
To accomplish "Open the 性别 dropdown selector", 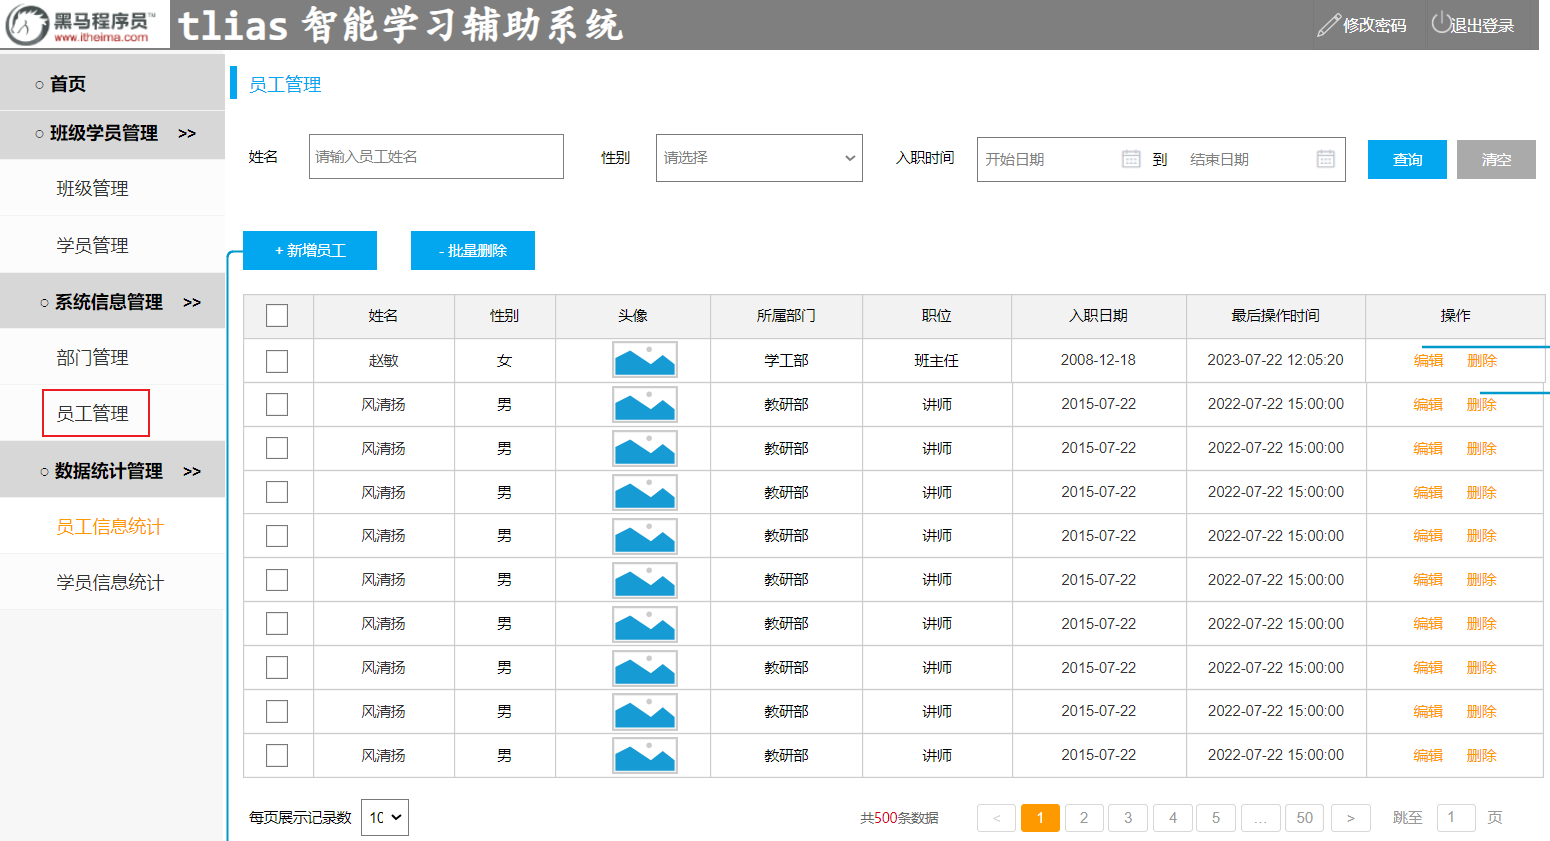I will tap(758, 158).
